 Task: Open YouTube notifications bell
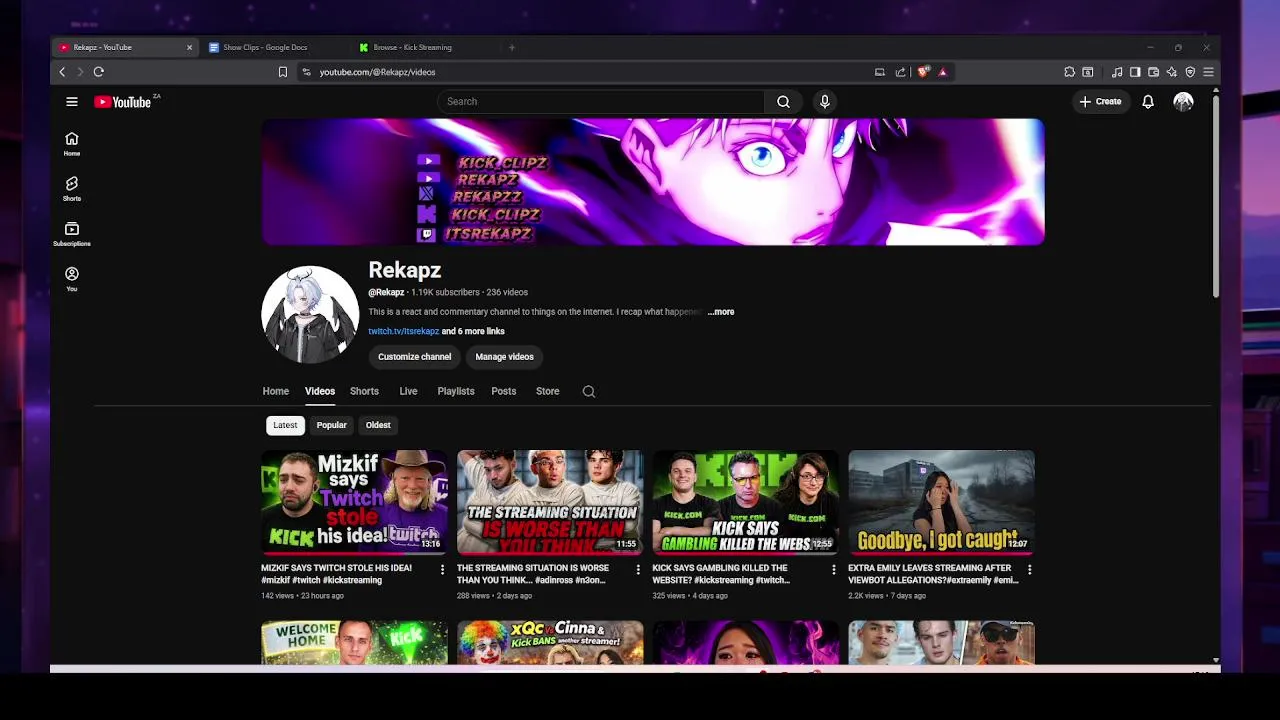pyautogui.click(x=1148, y=101)
